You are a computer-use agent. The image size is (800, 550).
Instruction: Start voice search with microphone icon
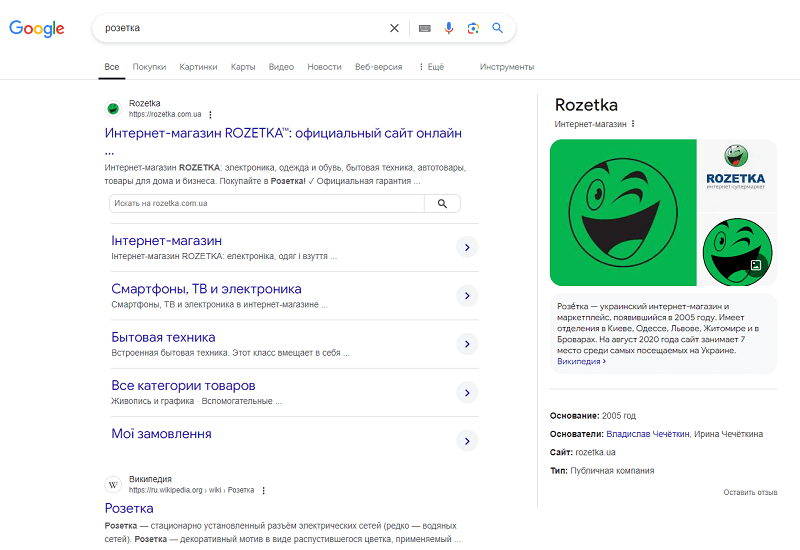[x=448, y=28]
